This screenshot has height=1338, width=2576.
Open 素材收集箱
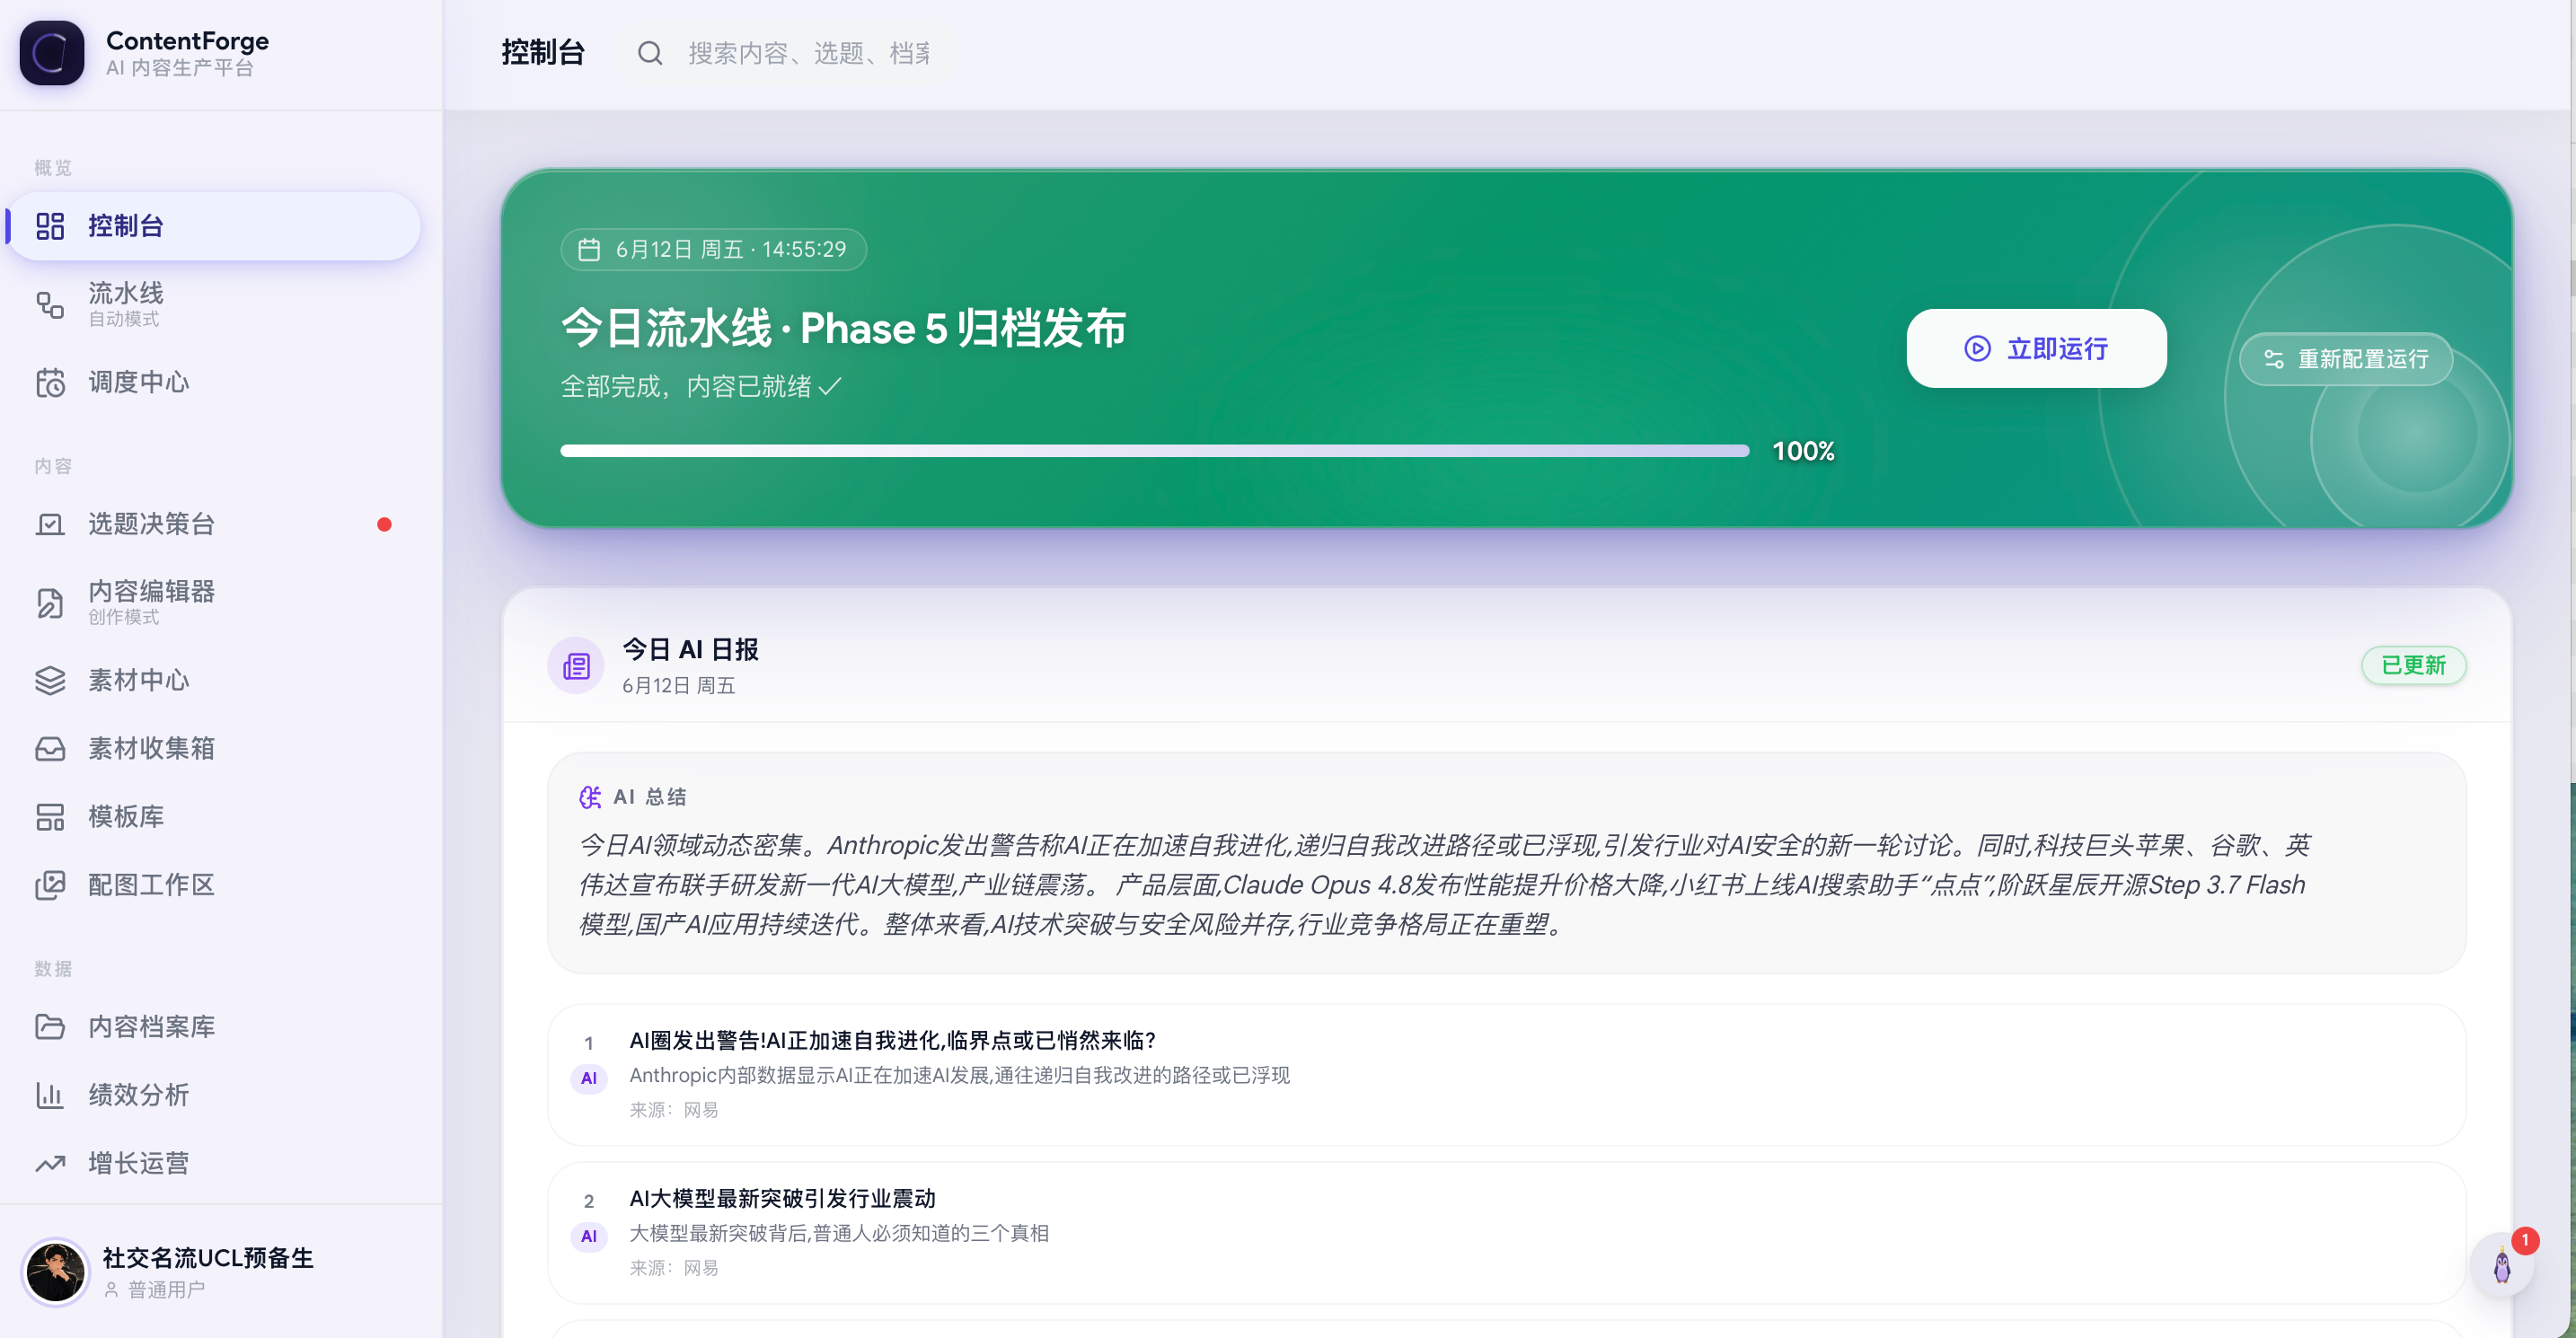pyautogui.click(x=214, y=749)
